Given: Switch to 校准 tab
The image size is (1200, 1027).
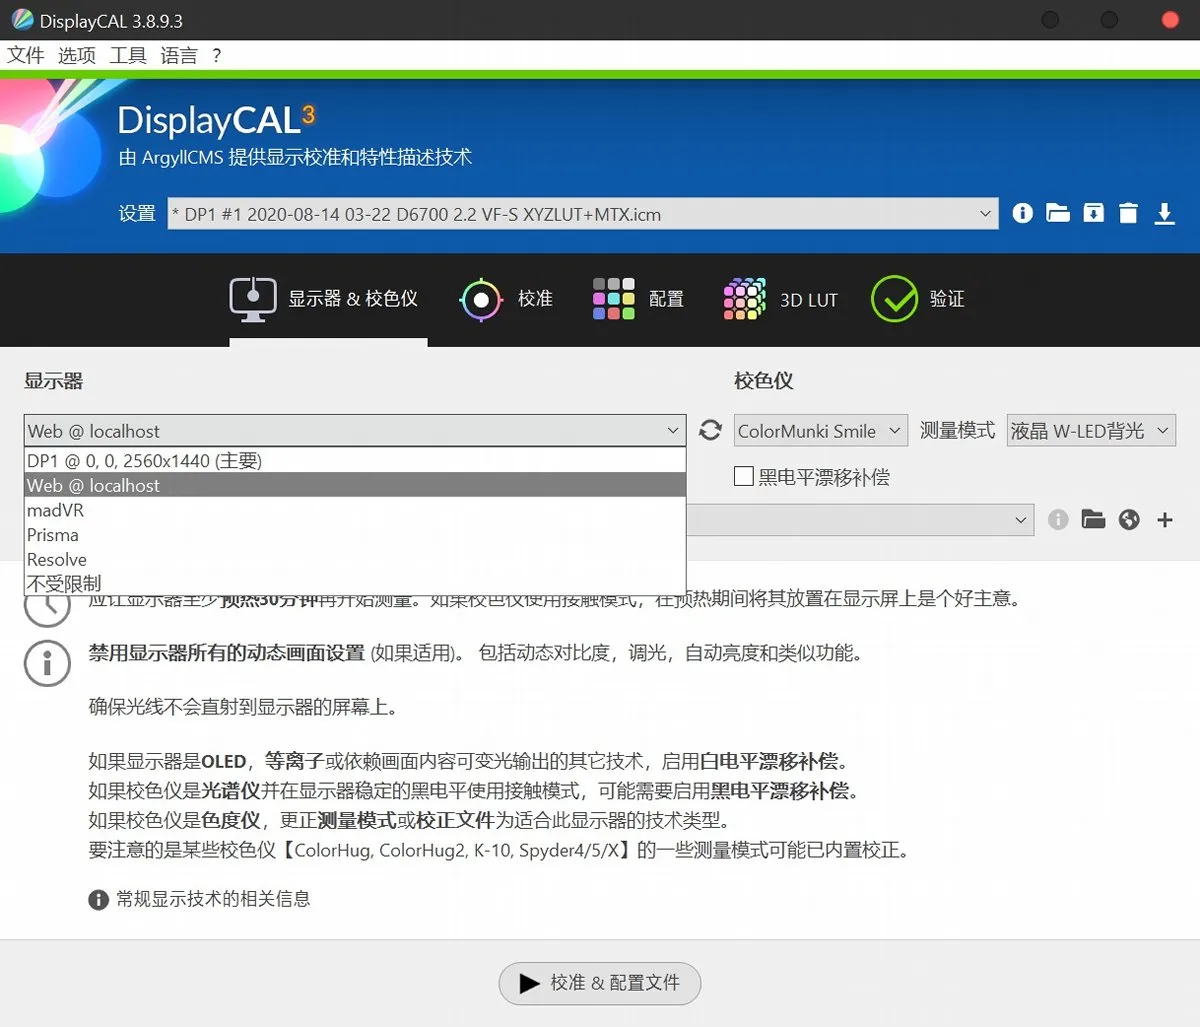Looking at the screenshot, I should 506,299.
